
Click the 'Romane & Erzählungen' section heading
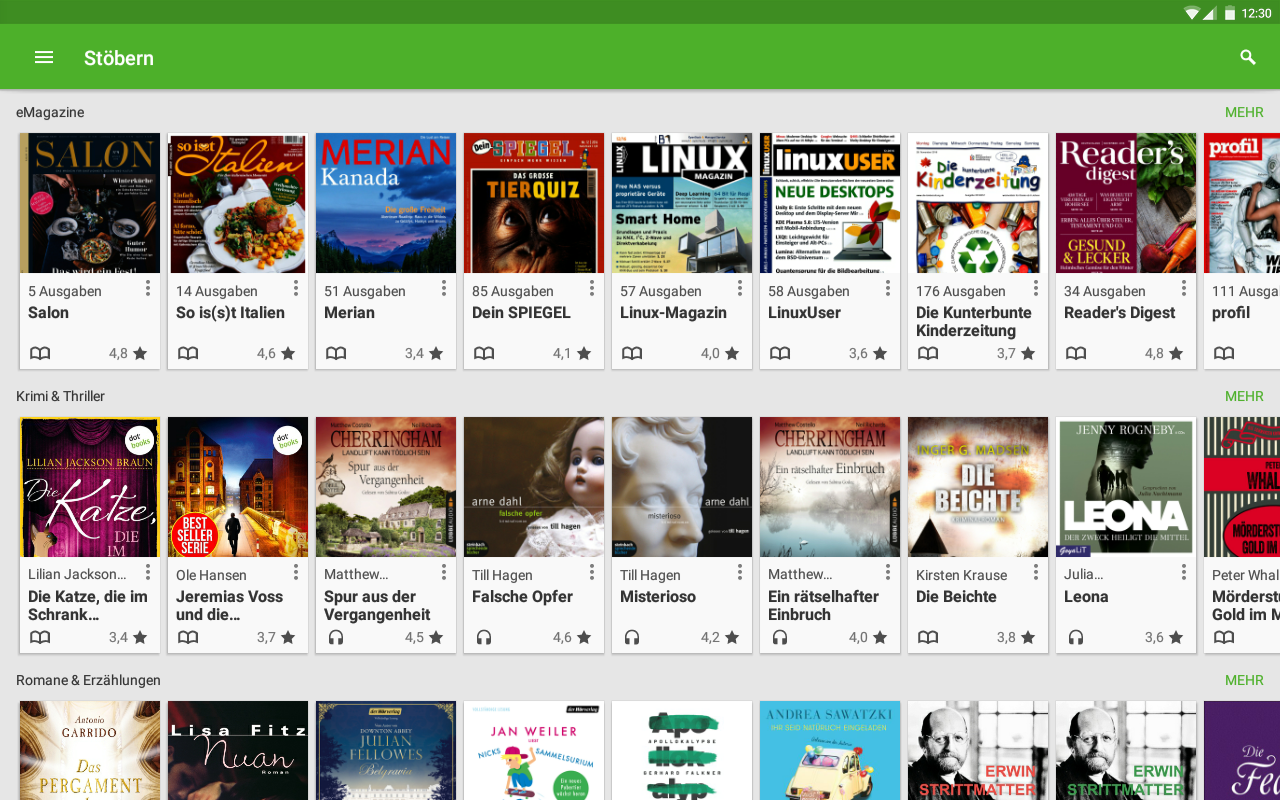click(88, 680)
